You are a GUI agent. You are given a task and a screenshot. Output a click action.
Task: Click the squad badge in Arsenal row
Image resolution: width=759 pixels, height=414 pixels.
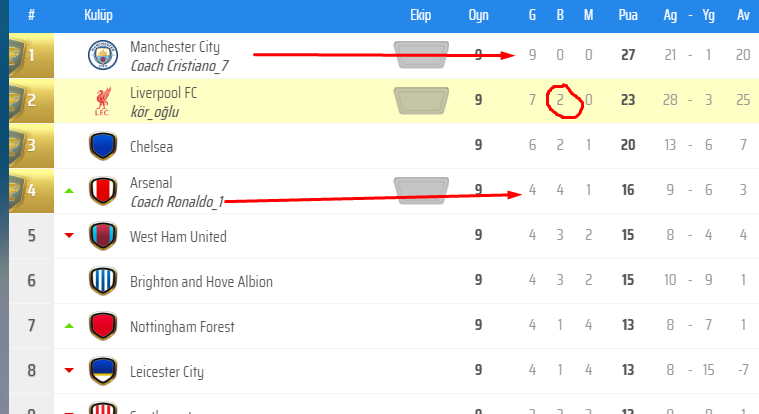click(x=421, y=190)
